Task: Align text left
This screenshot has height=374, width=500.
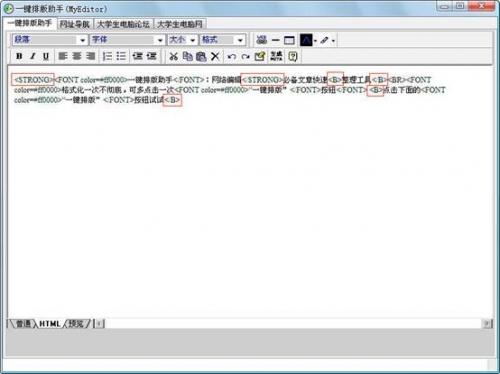Action: click(x=63, y=56)
